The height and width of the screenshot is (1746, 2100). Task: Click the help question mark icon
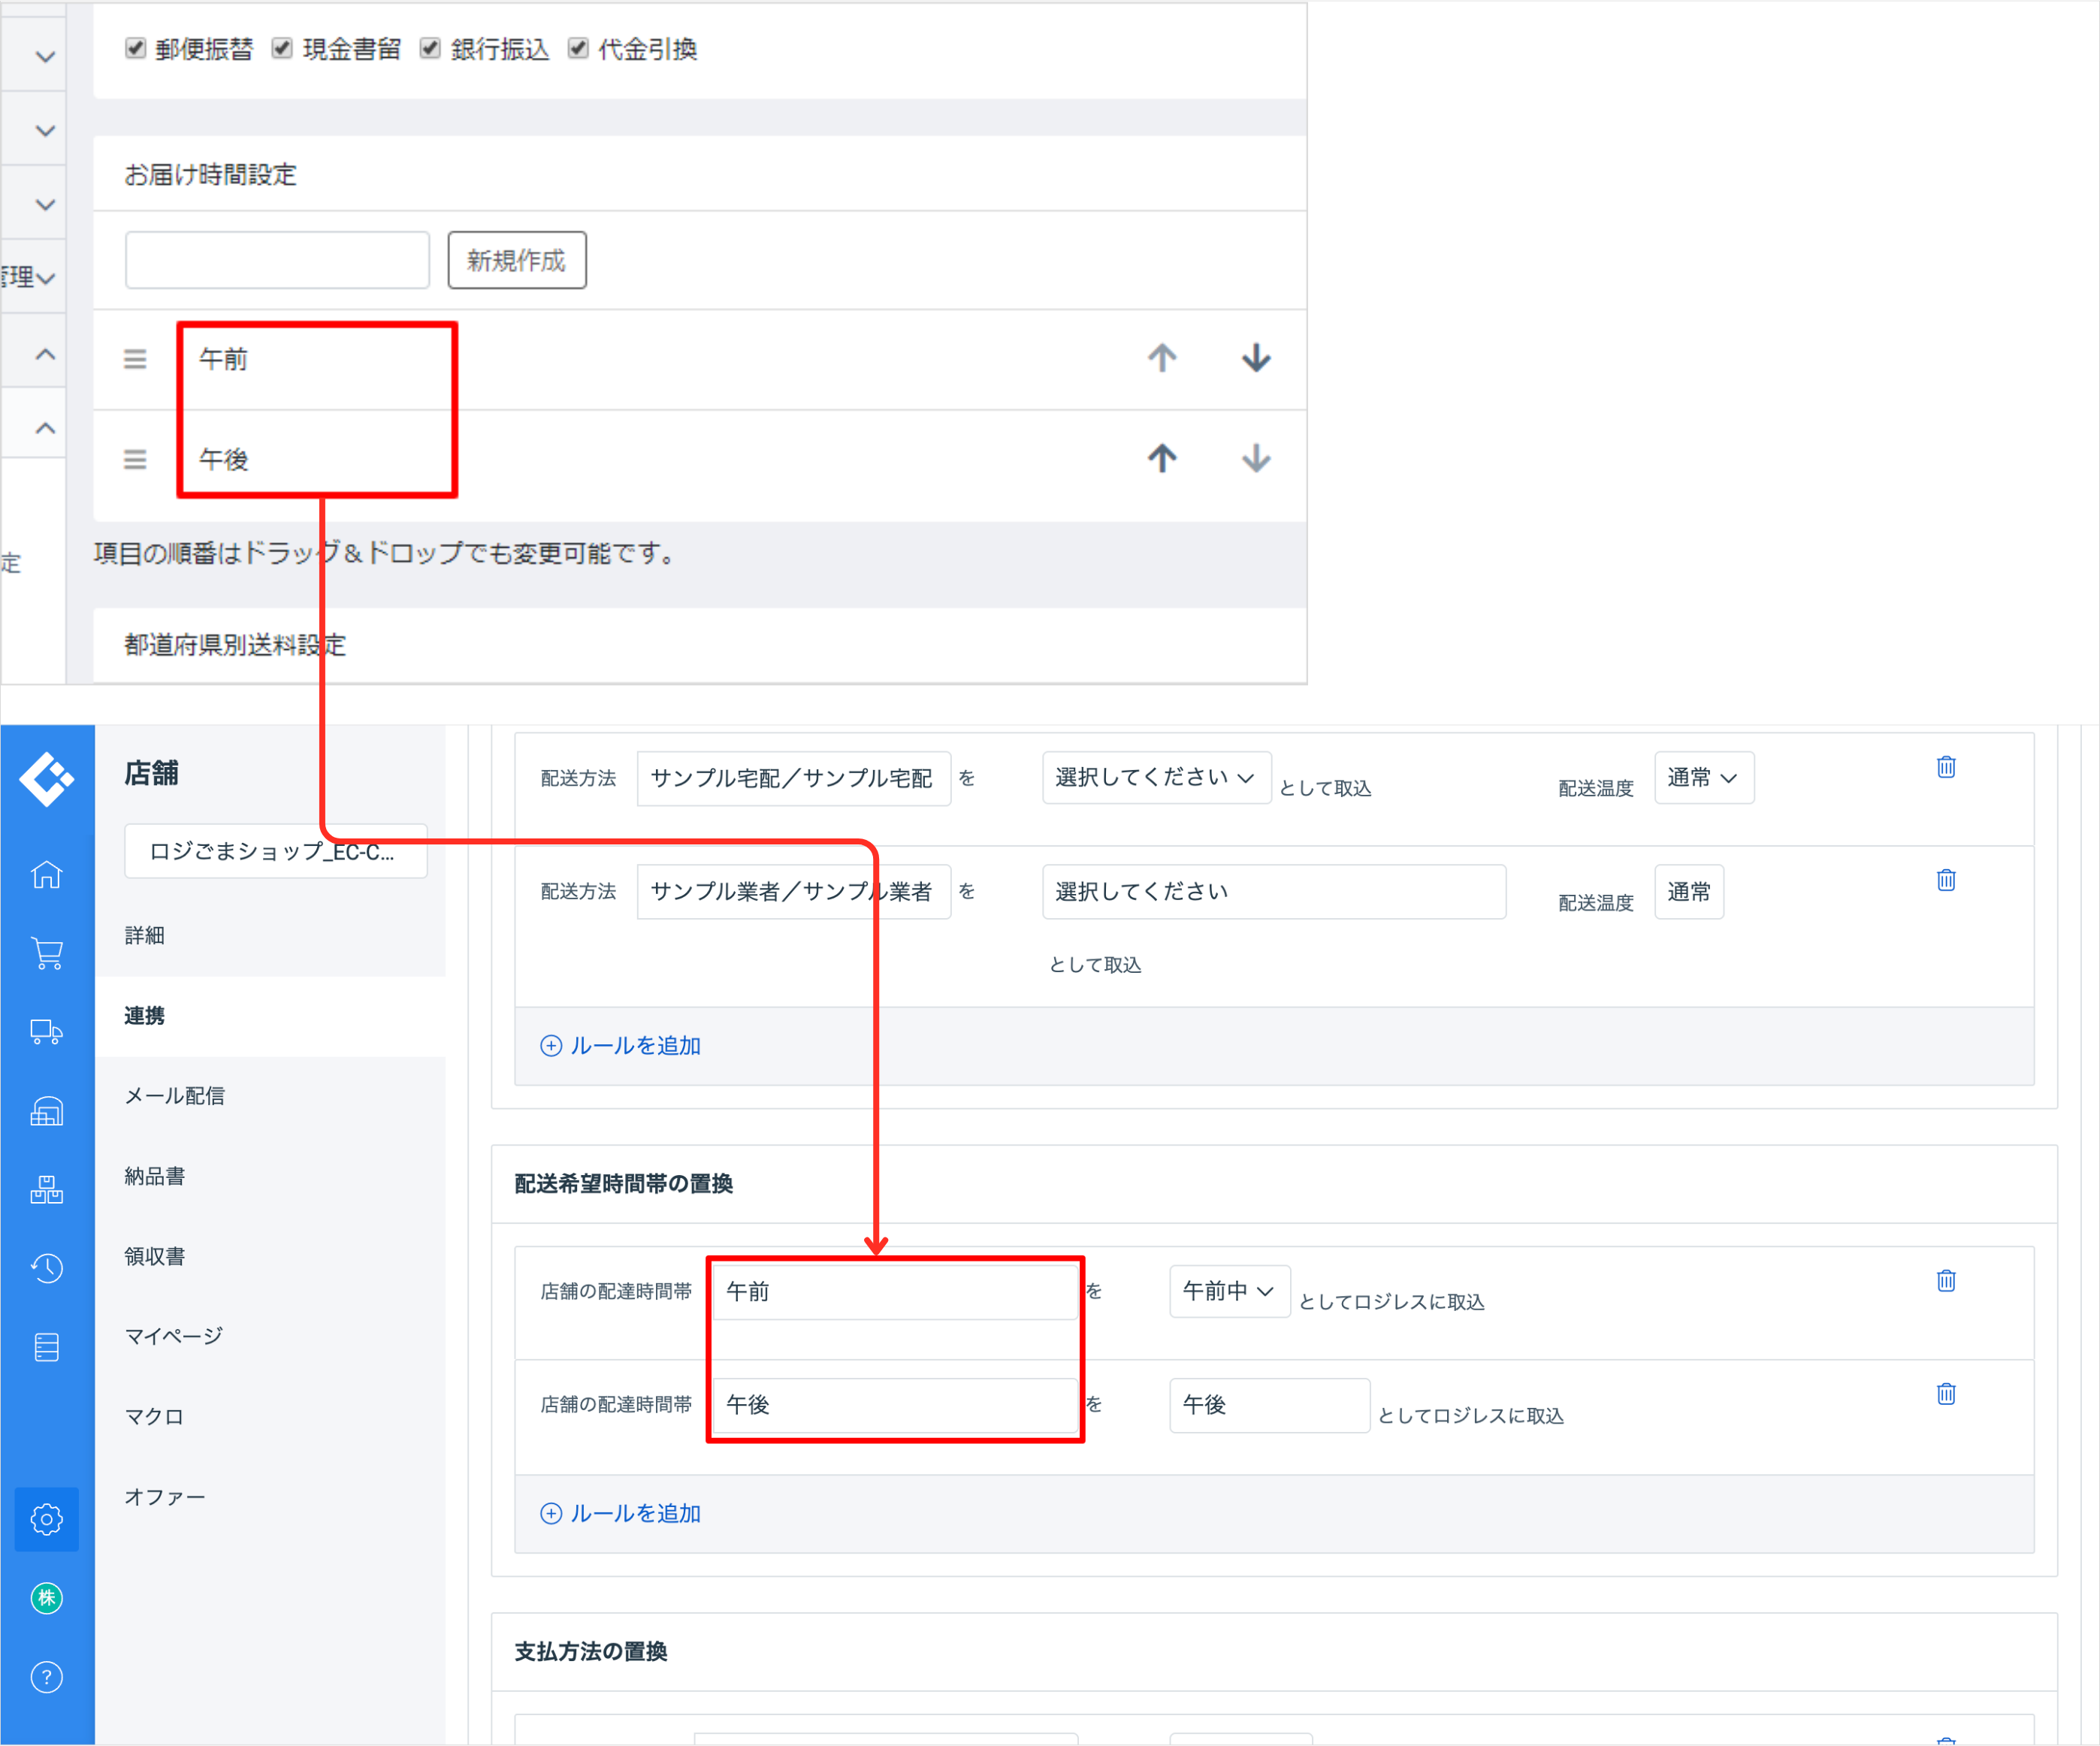[x=46, y=1677]
